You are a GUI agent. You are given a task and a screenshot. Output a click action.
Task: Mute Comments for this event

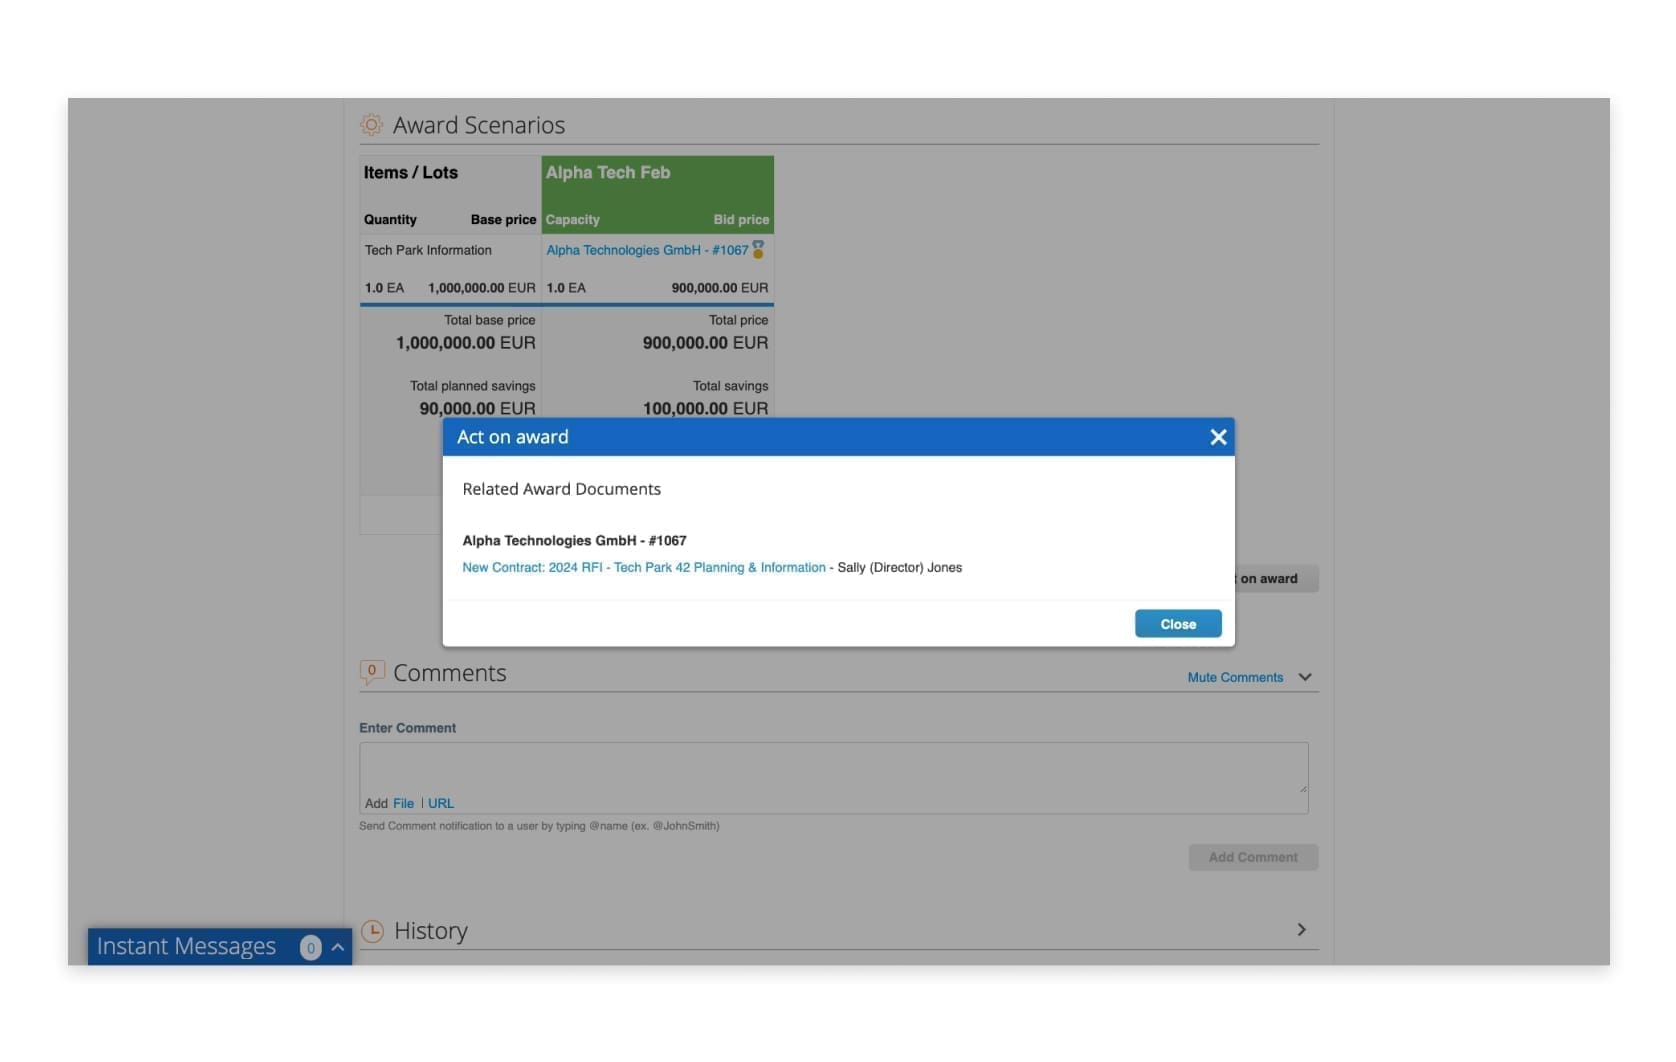click(x=1234, y=677)
